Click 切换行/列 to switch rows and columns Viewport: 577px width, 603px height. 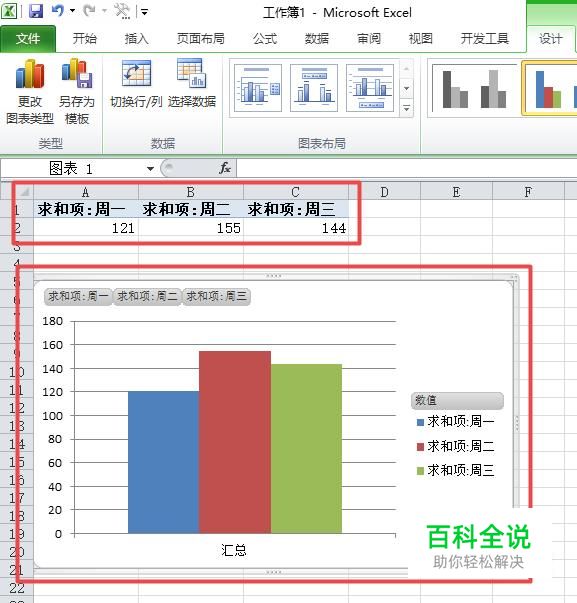136,84
